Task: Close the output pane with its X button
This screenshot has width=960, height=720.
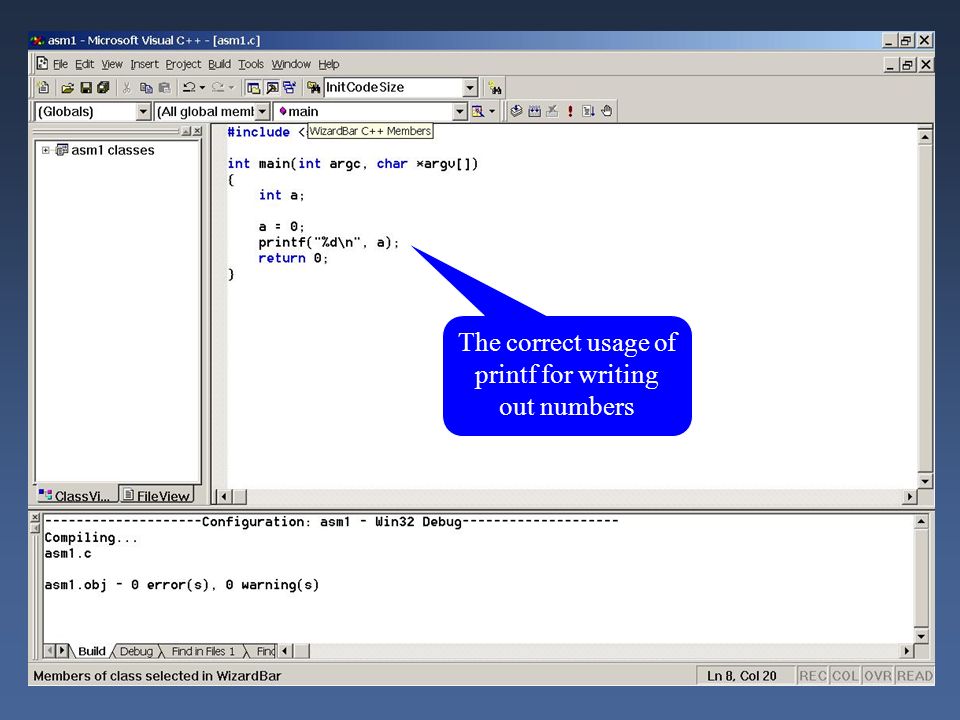Action: pyautogui.click(x=35, y=518)
